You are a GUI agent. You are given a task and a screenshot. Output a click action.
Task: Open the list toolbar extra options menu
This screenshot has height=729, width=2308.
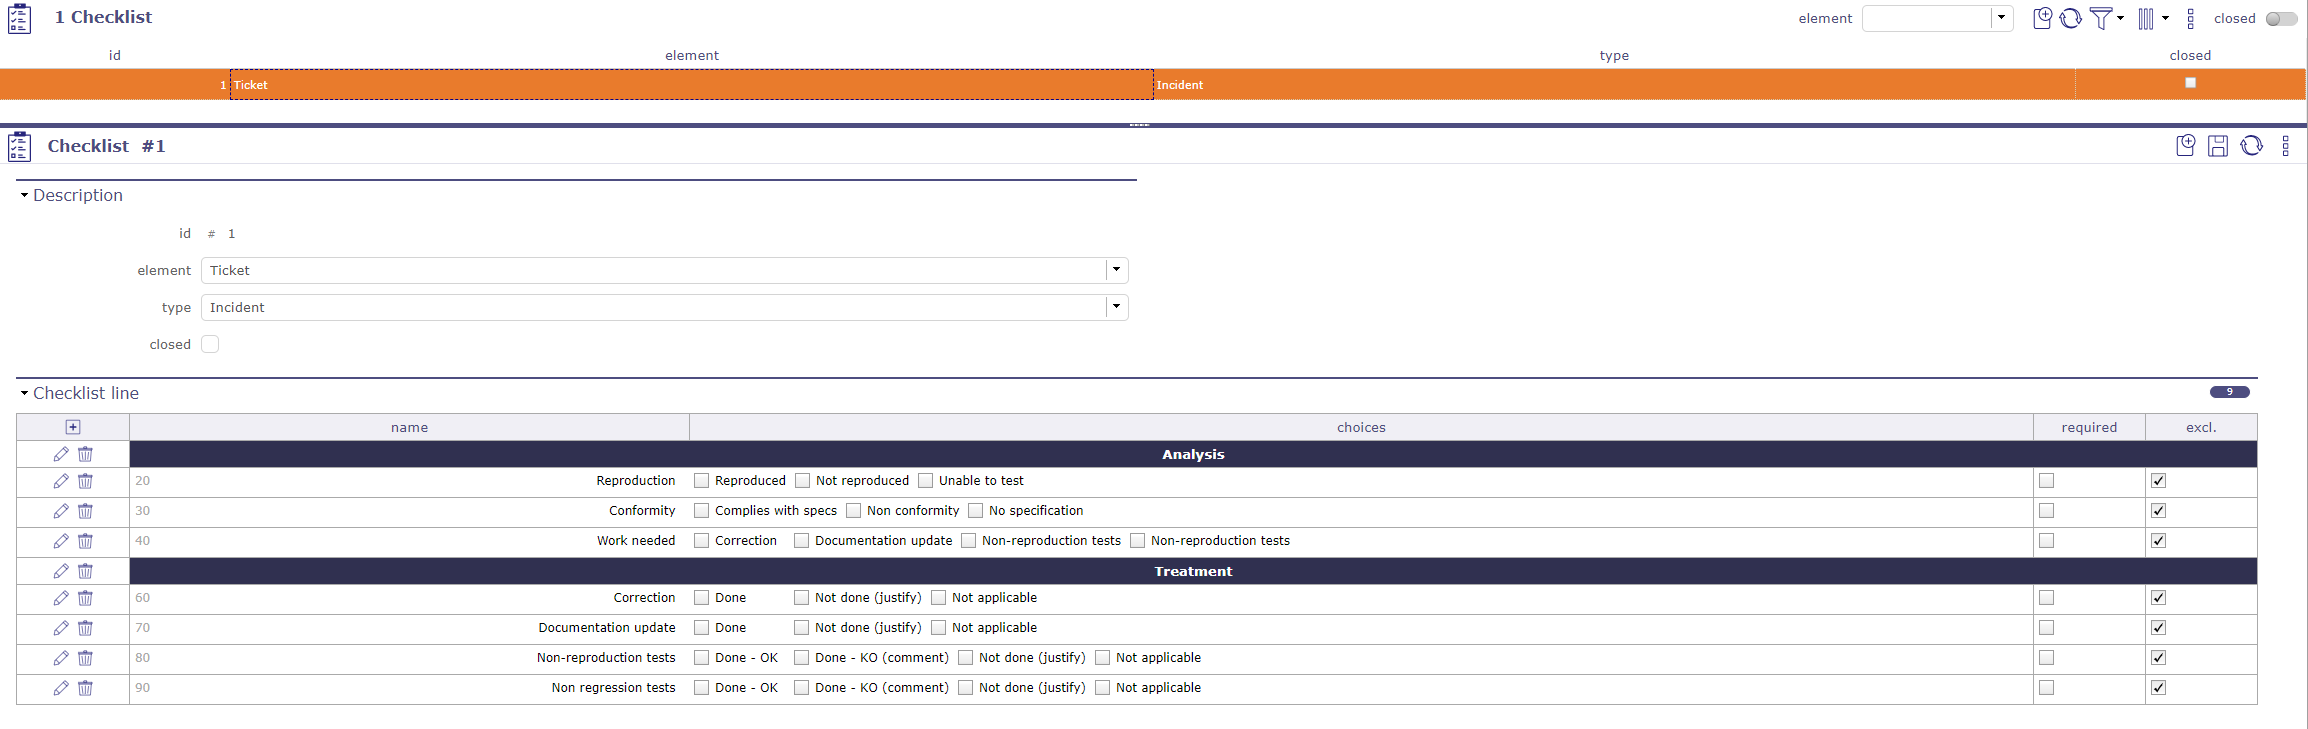(x=2190, y=18)
